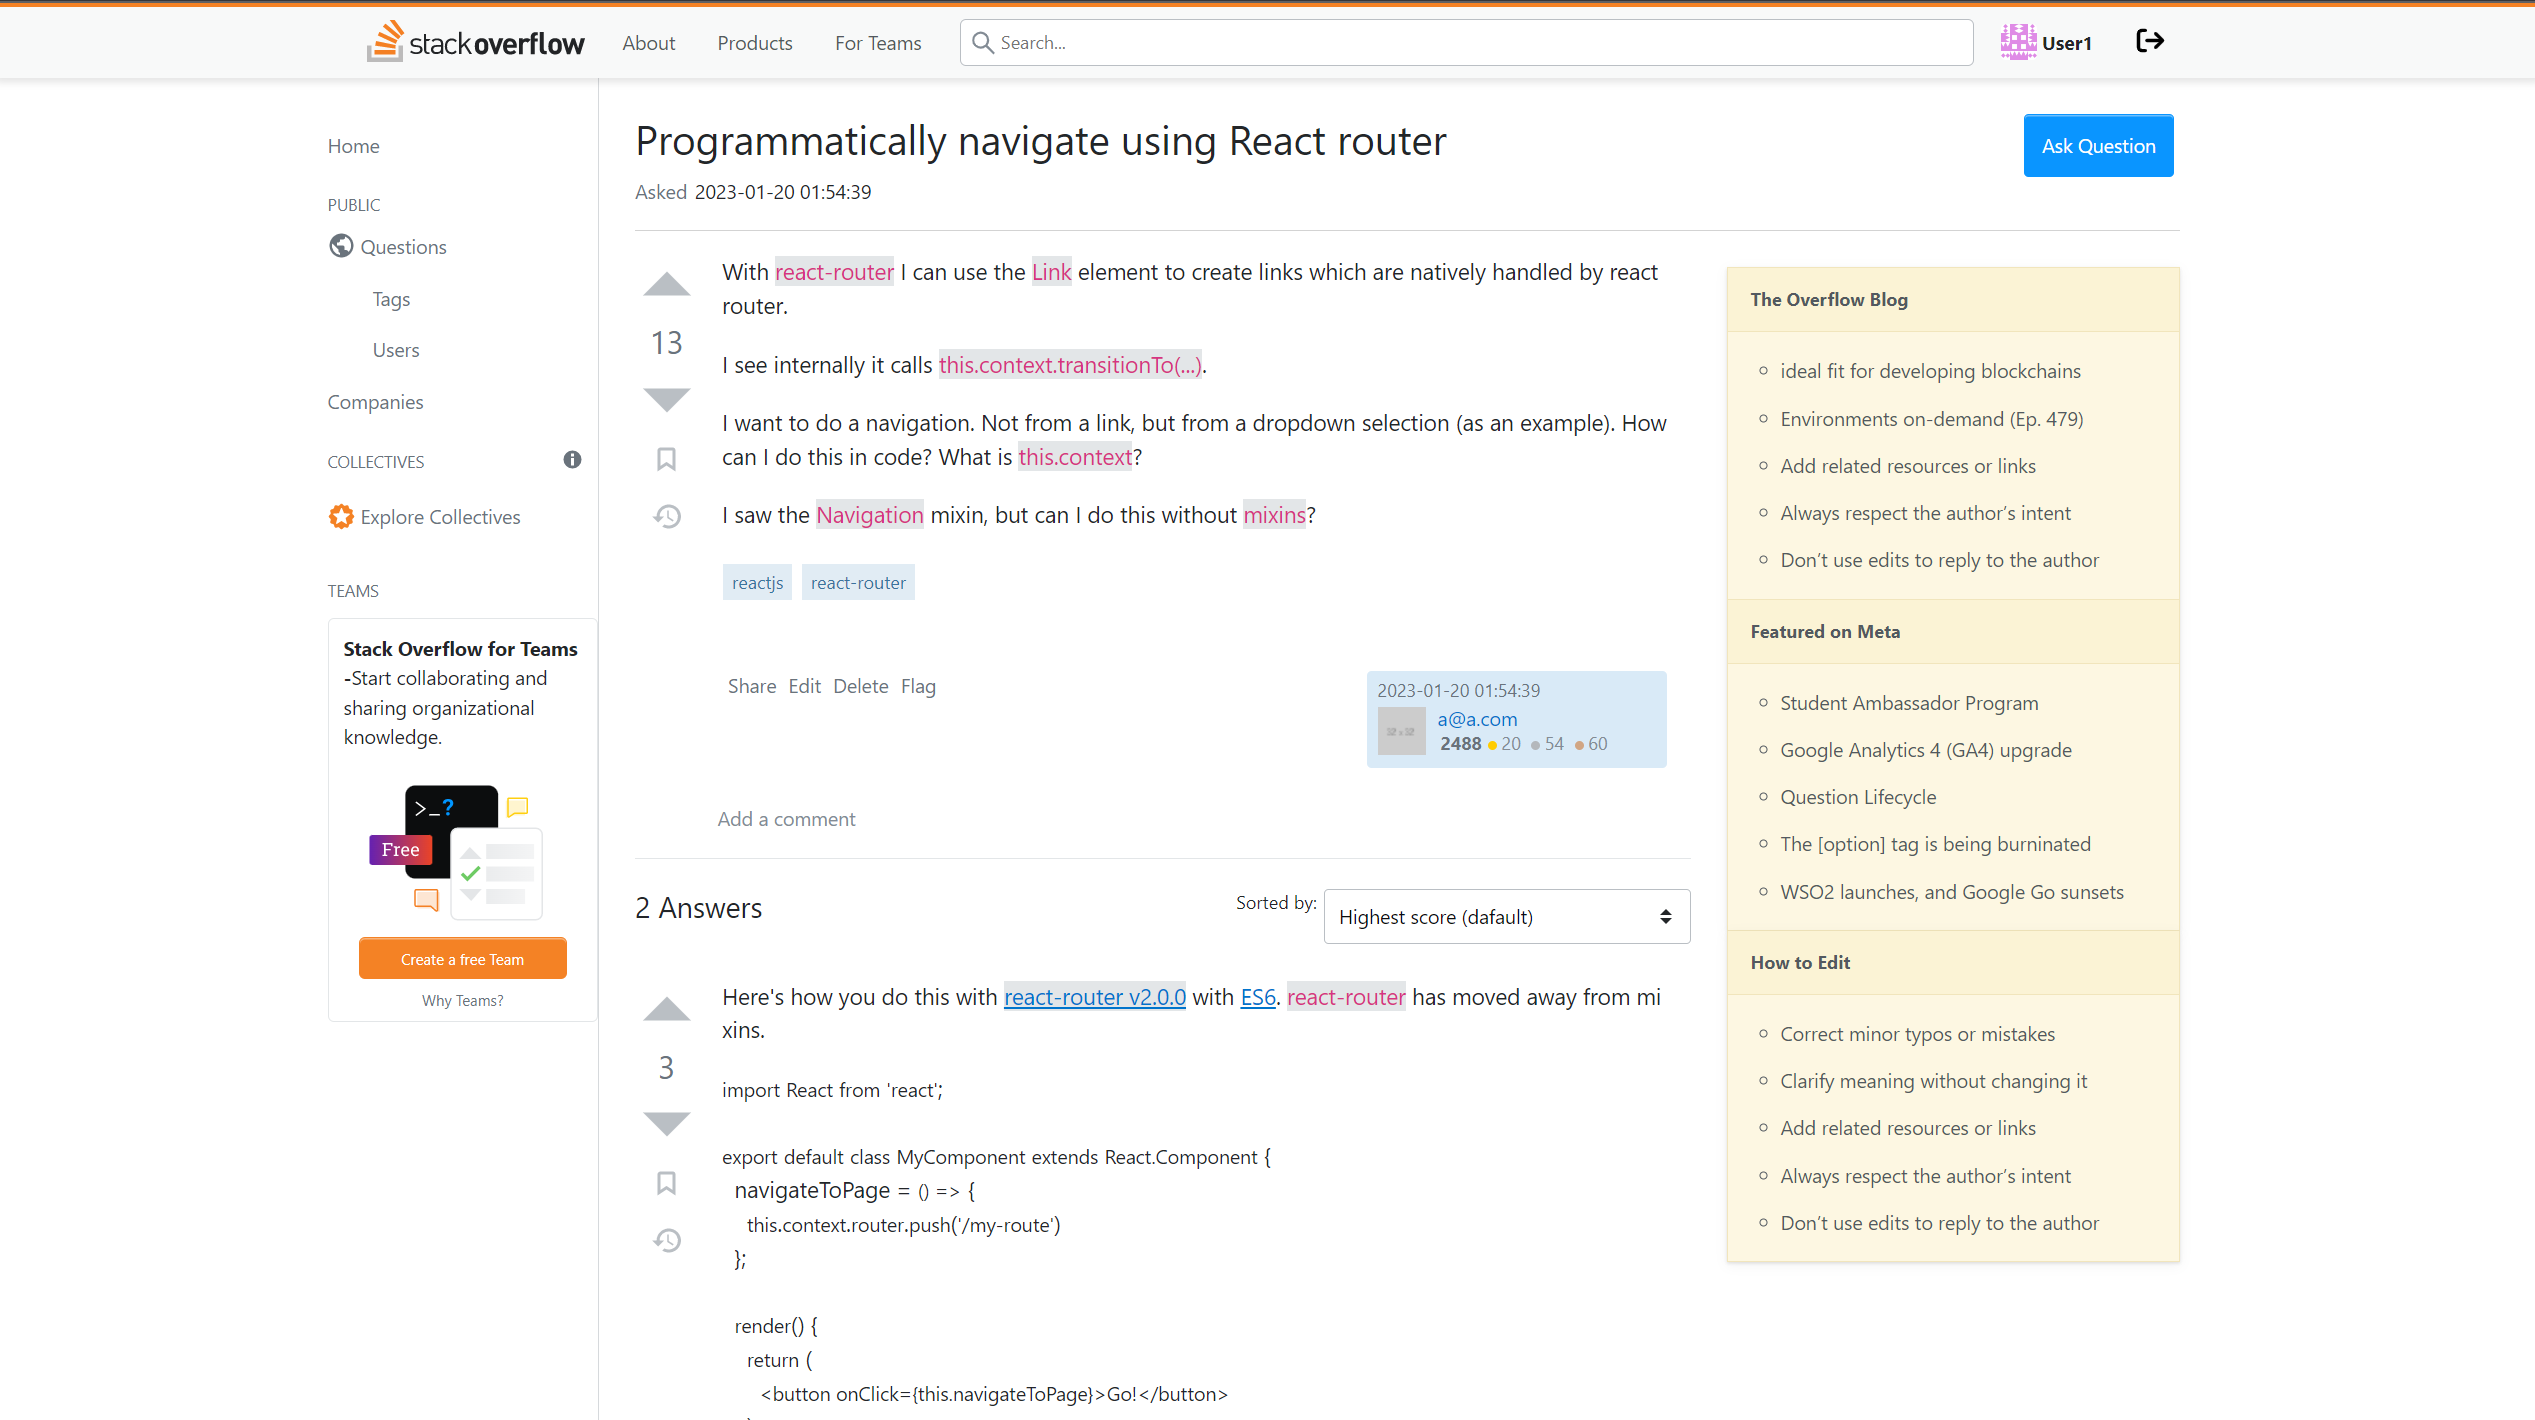The width and height of the screenshot is (2535, 1420).
Task: Click the globe icon beside Questions
Action: tap(340, 246)
